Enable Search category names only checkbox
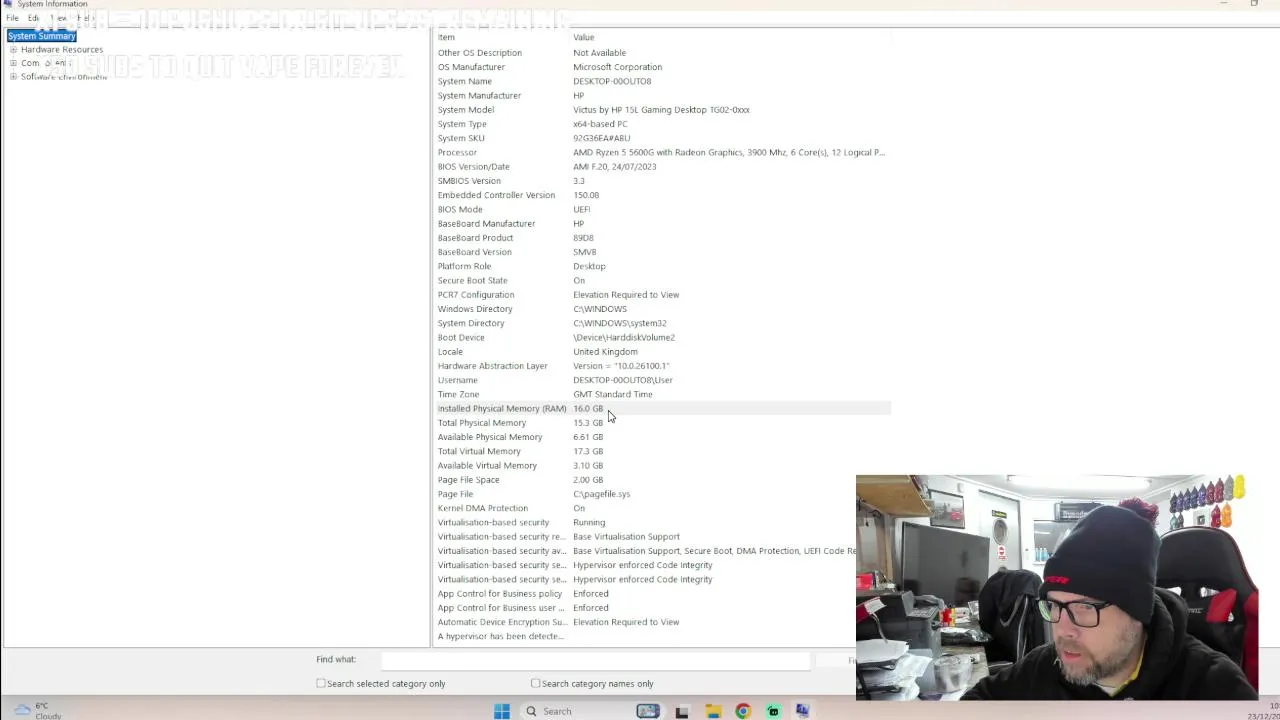 535,684
